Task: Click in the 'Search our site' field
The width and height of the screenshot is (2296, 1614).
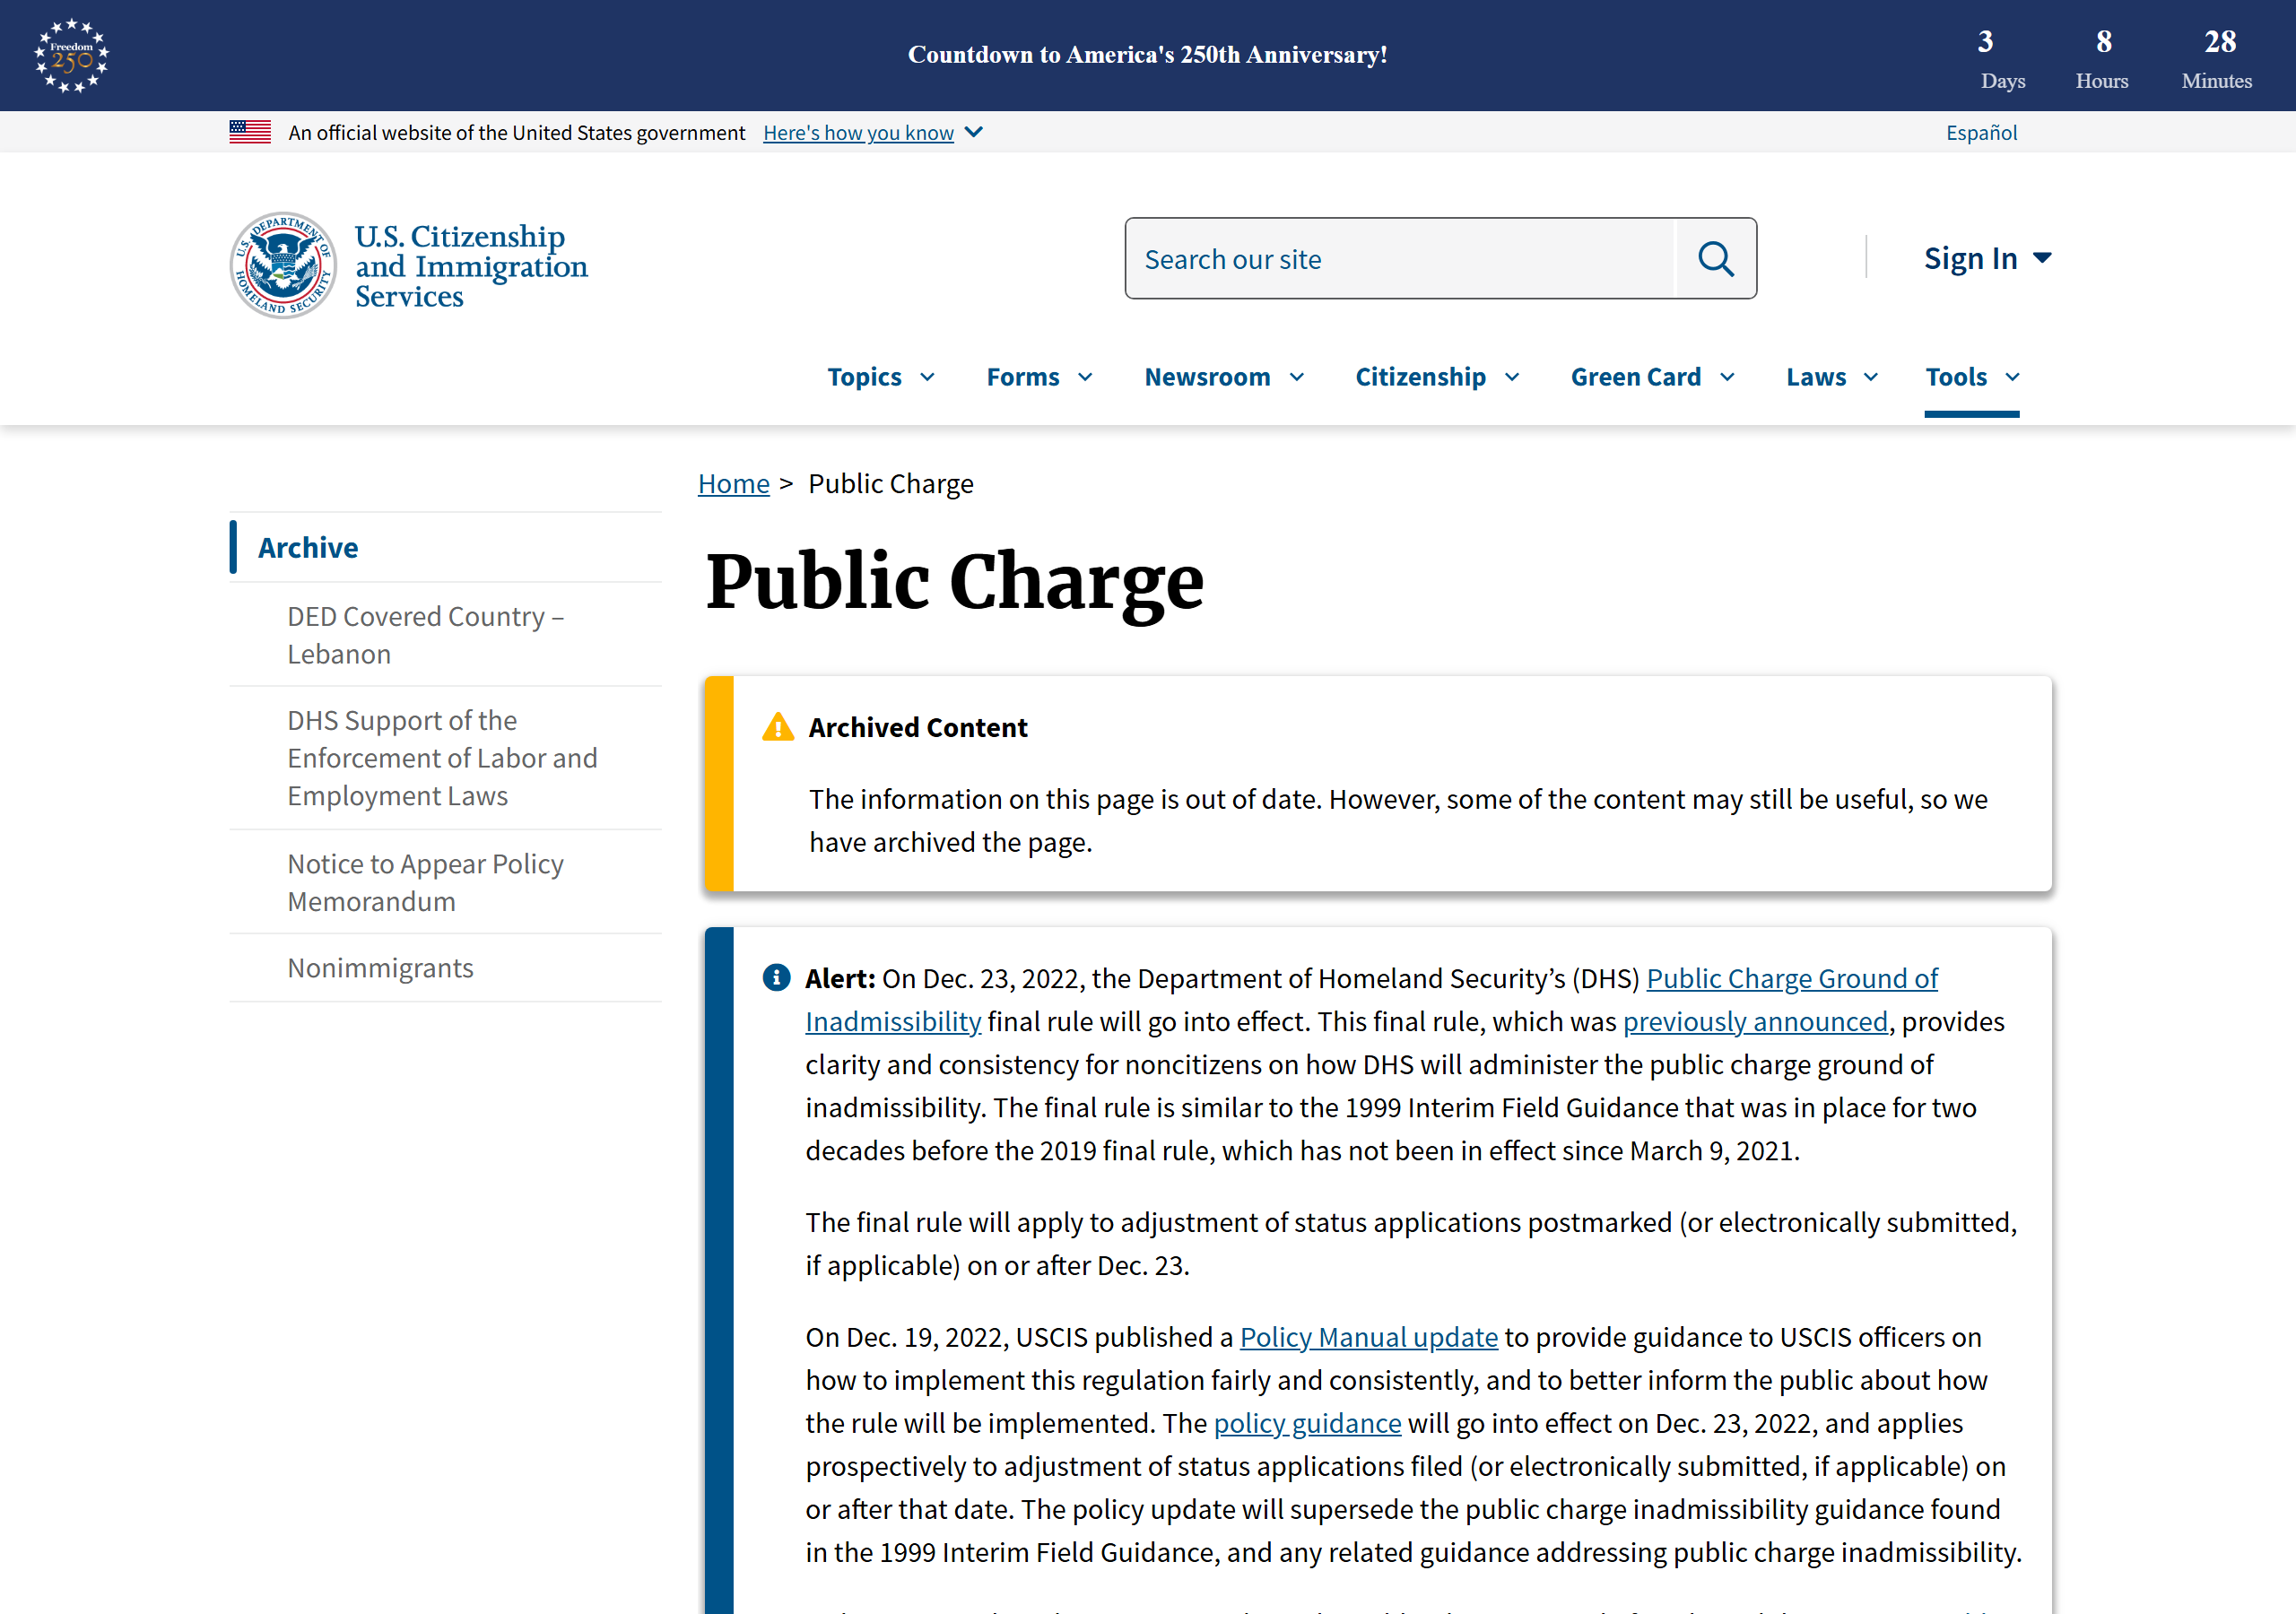Action: point(1400,259)
